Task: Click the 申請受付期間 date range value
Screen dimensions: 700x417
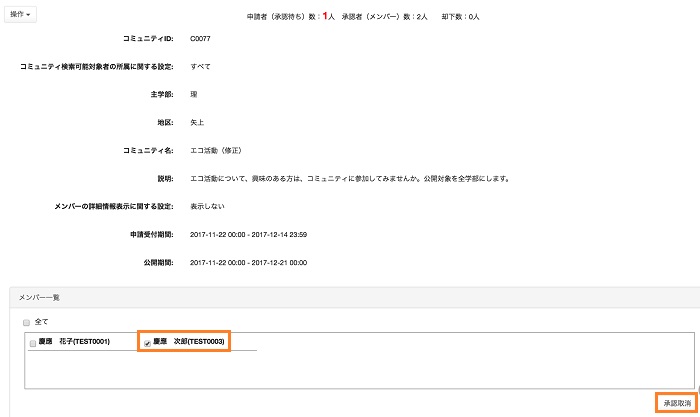Action: click(247, 234)
